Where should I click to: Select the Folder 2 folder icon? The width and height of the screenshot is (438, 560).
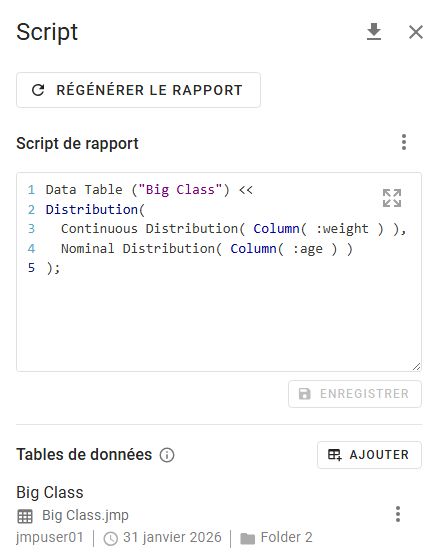click(x=248, y=539)
